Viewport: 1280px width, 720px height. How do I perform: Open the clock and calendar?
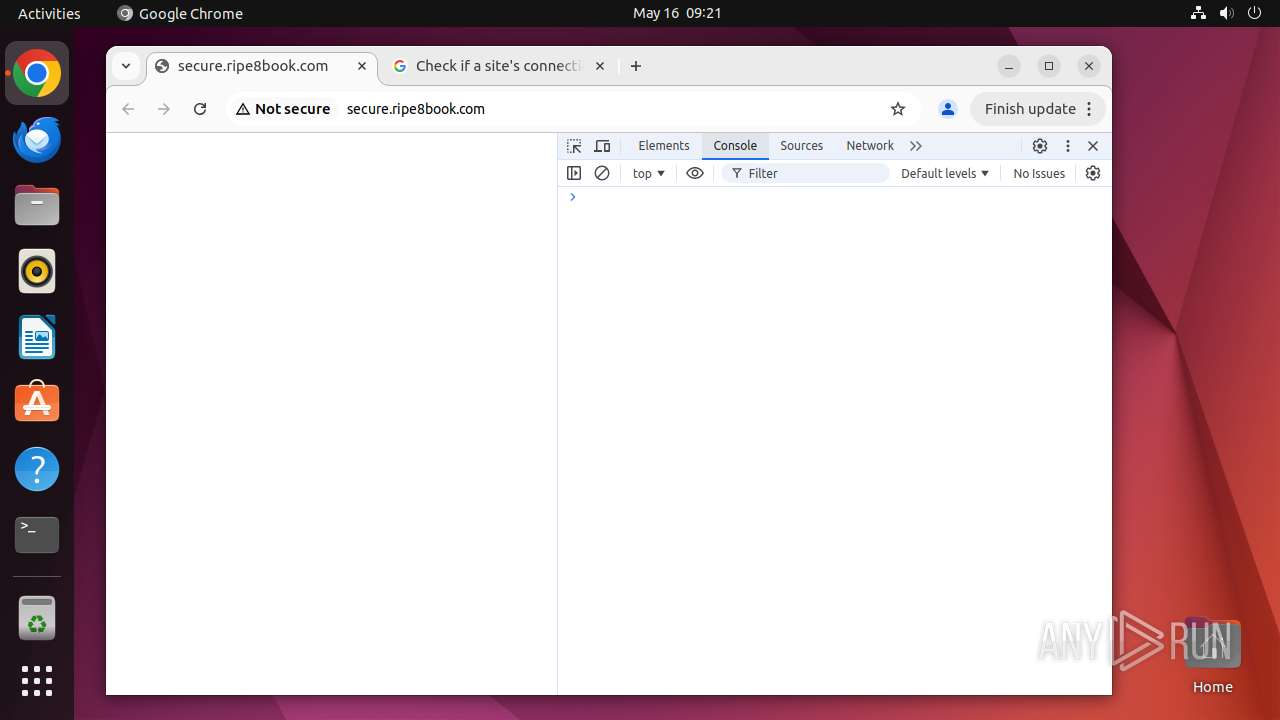(677, 13)
